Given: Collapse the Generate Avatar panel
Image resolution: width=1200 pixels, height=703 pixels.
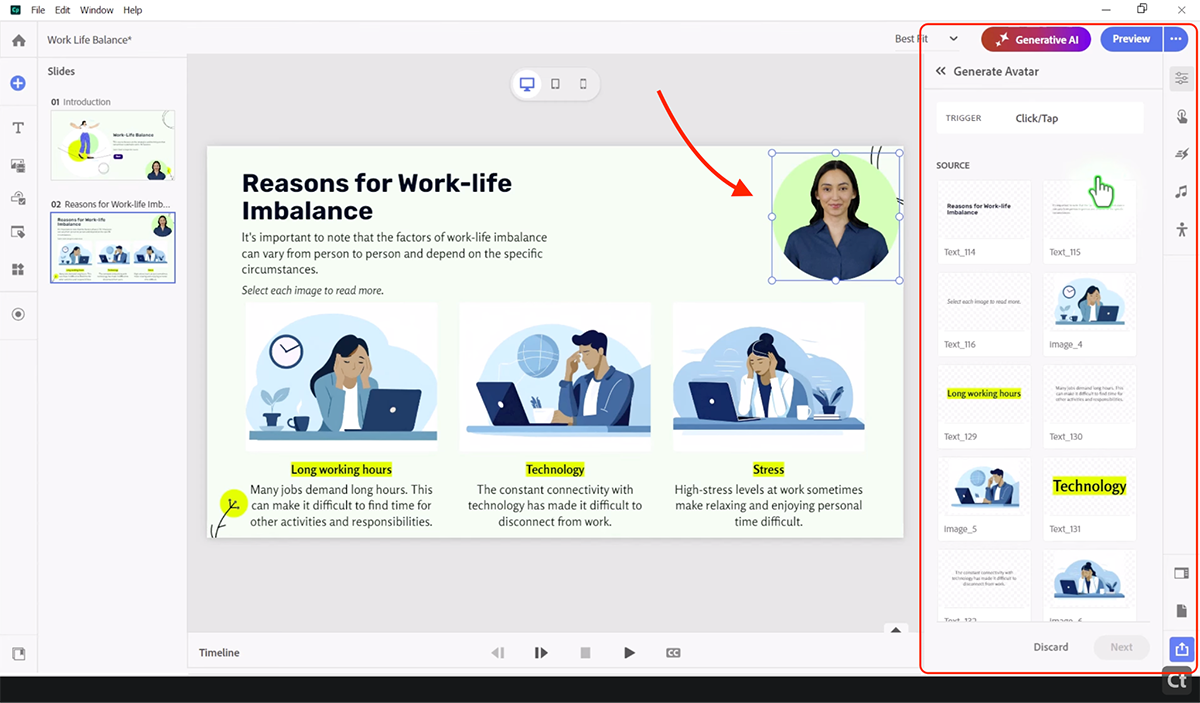Looking at the screenshot, I should coord(939,71).
